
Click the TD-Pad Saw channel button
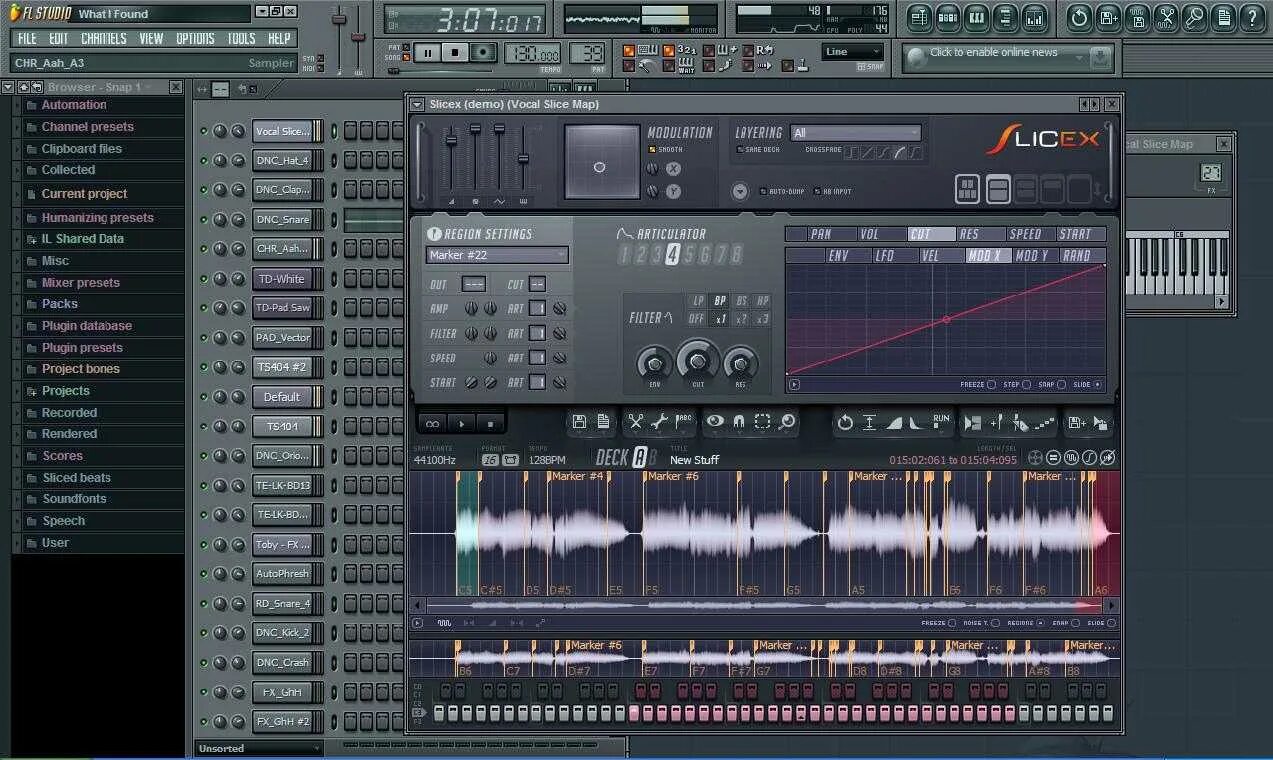pos(284,308)
